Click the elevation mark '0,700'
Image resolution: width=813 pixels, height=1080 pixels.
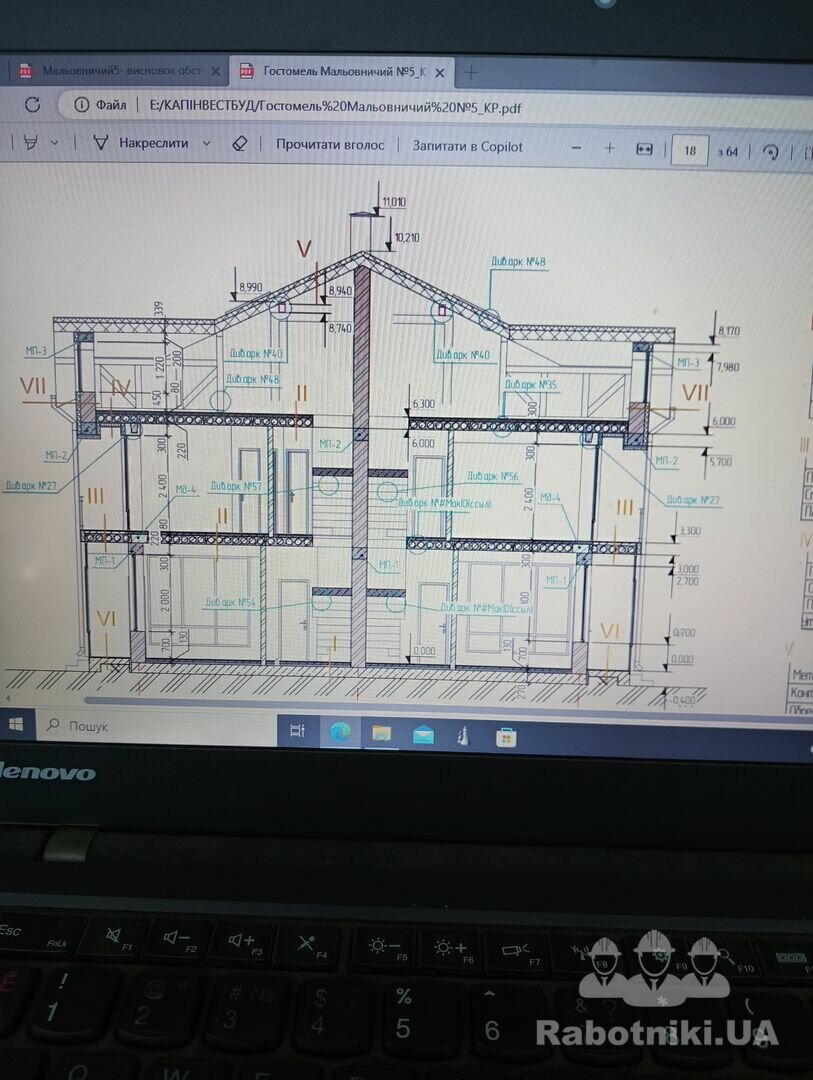[684, 632]
